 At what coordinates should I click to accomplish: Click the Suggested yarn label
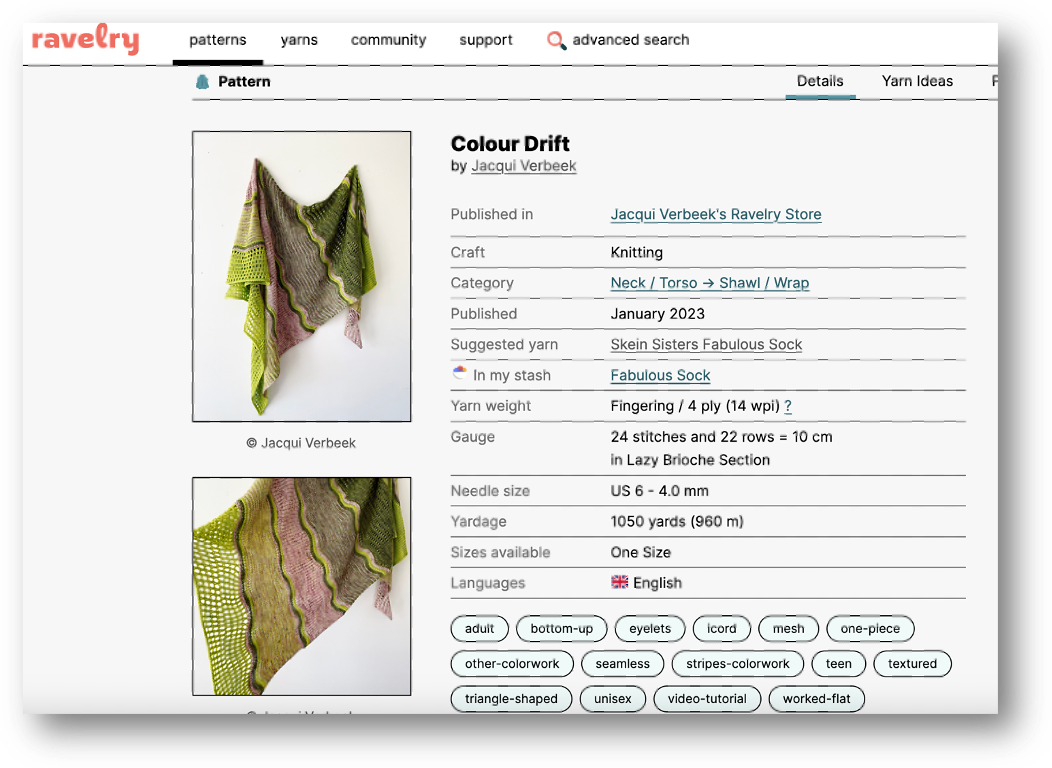tap(505, 344)
